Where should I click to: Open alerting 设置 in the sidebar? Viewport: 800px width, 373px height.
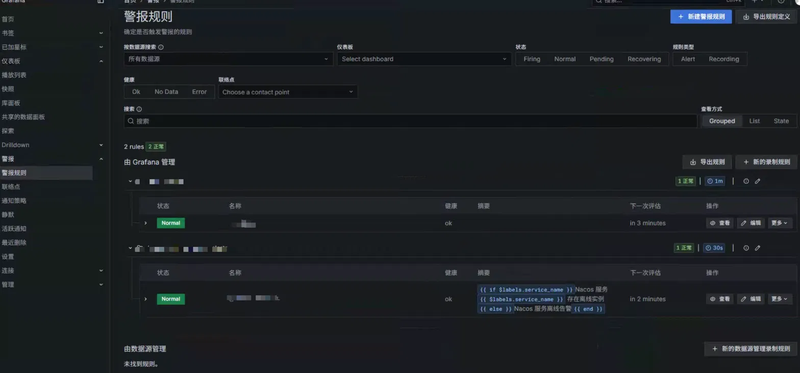8,257
